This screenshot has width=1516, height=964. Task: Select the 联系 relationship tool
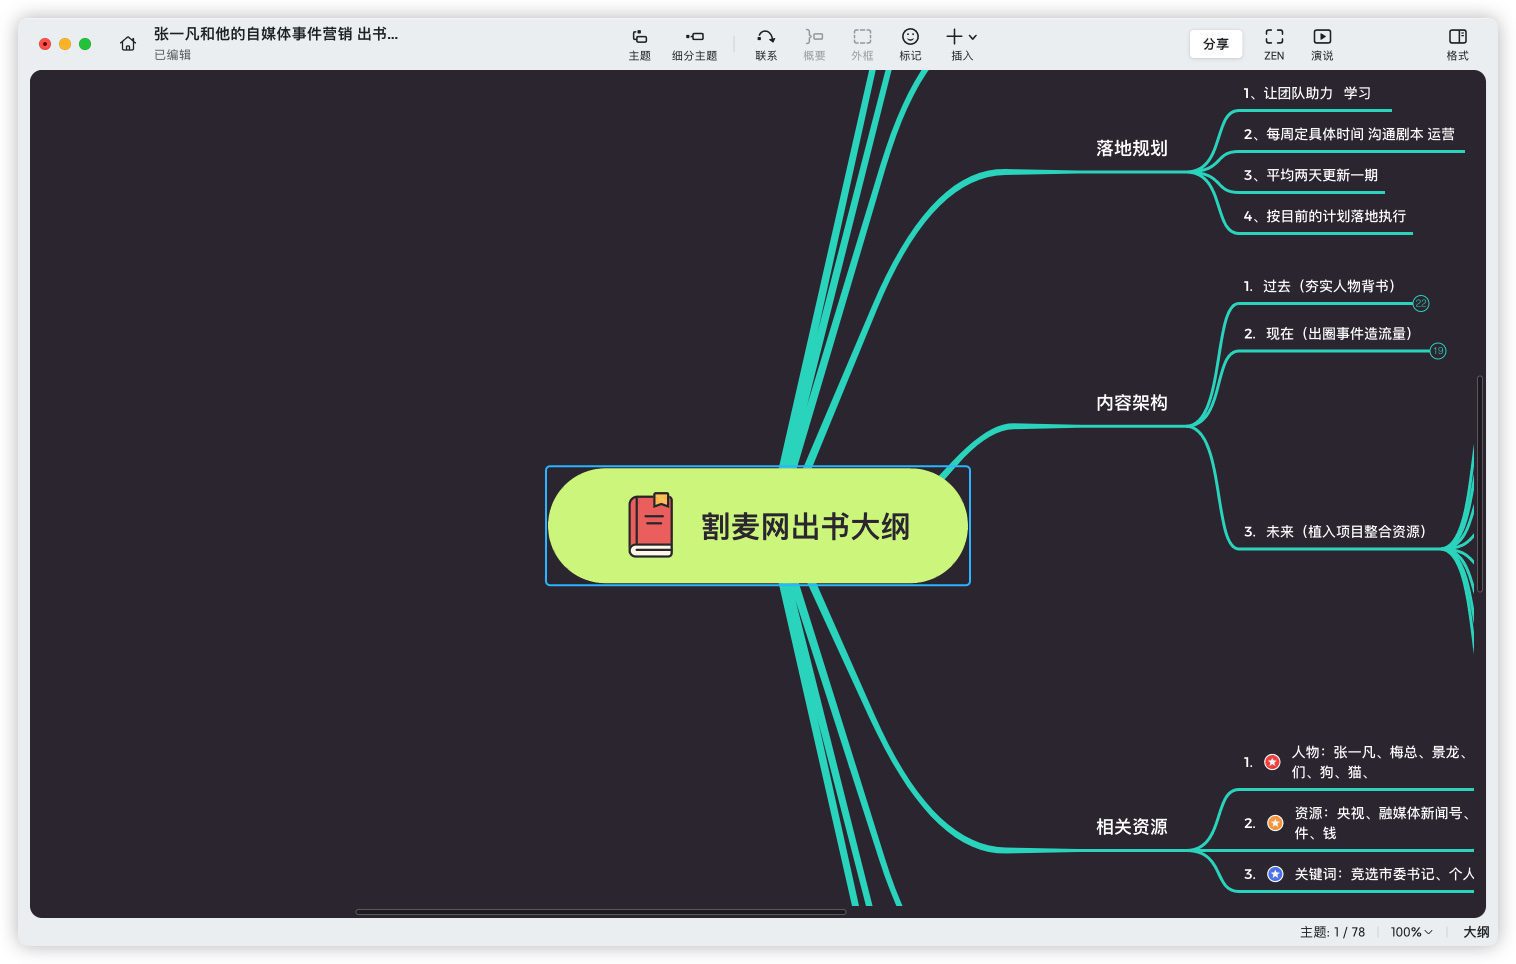click(x=766, y=44)
